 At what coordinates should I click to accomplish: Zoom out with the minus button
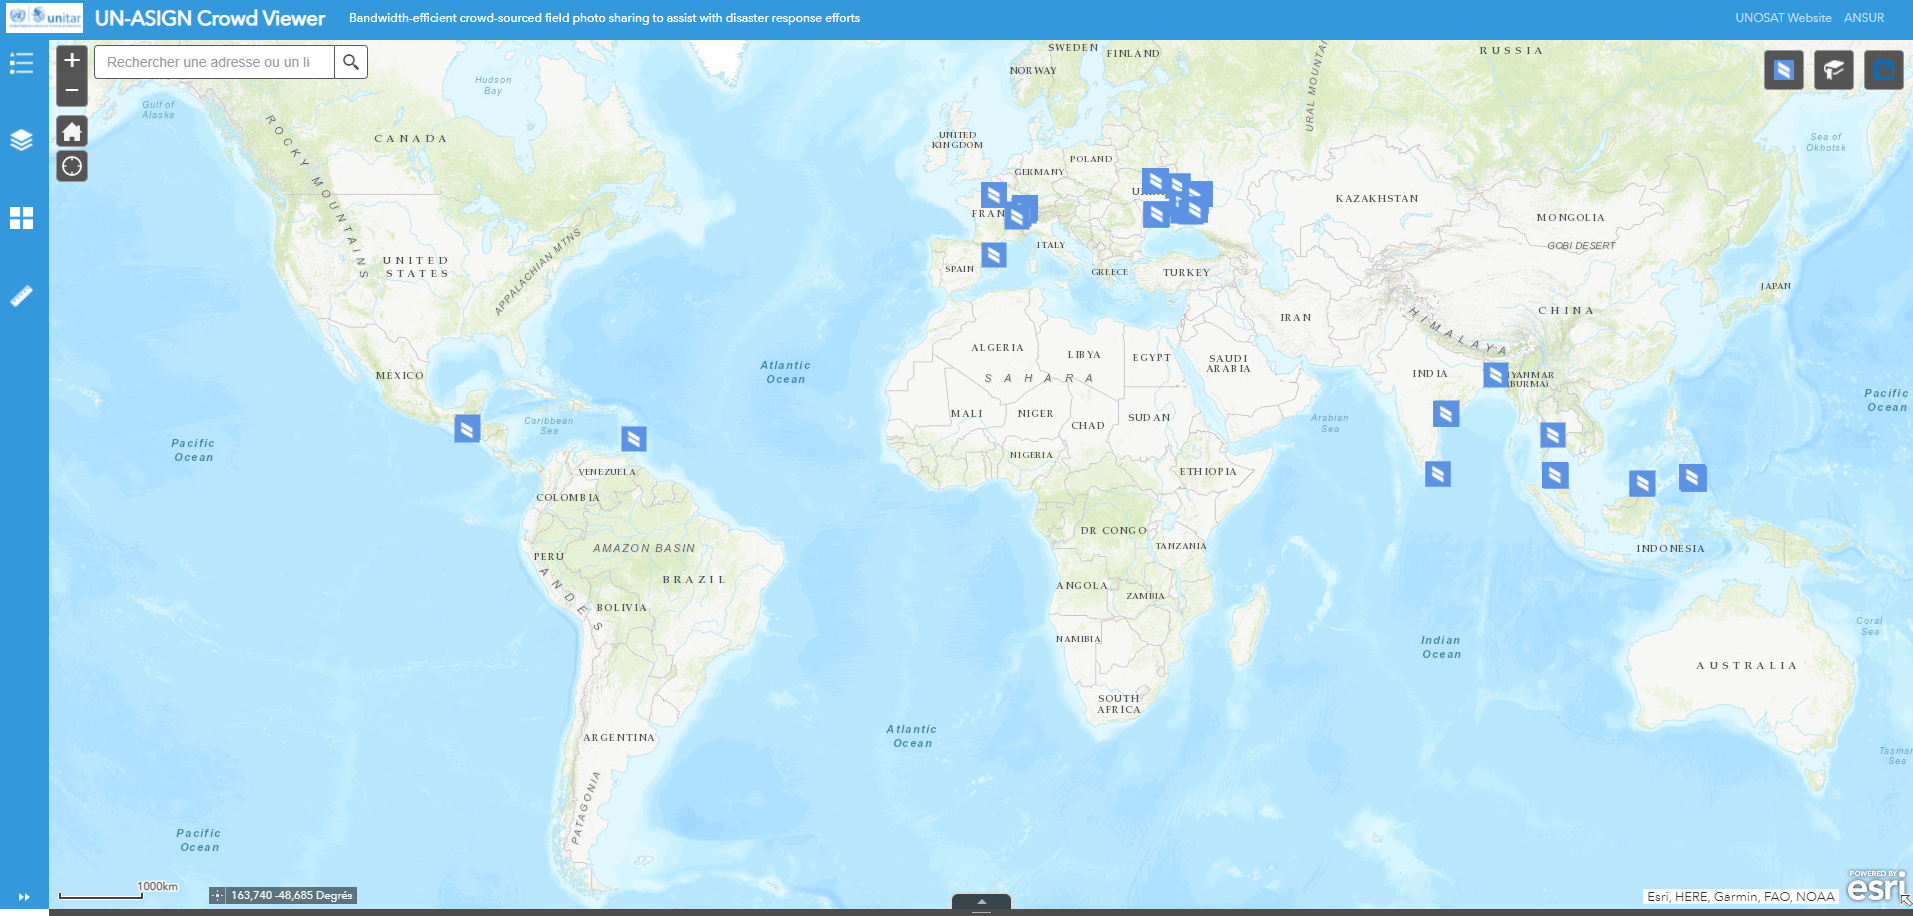coord(72,90)
